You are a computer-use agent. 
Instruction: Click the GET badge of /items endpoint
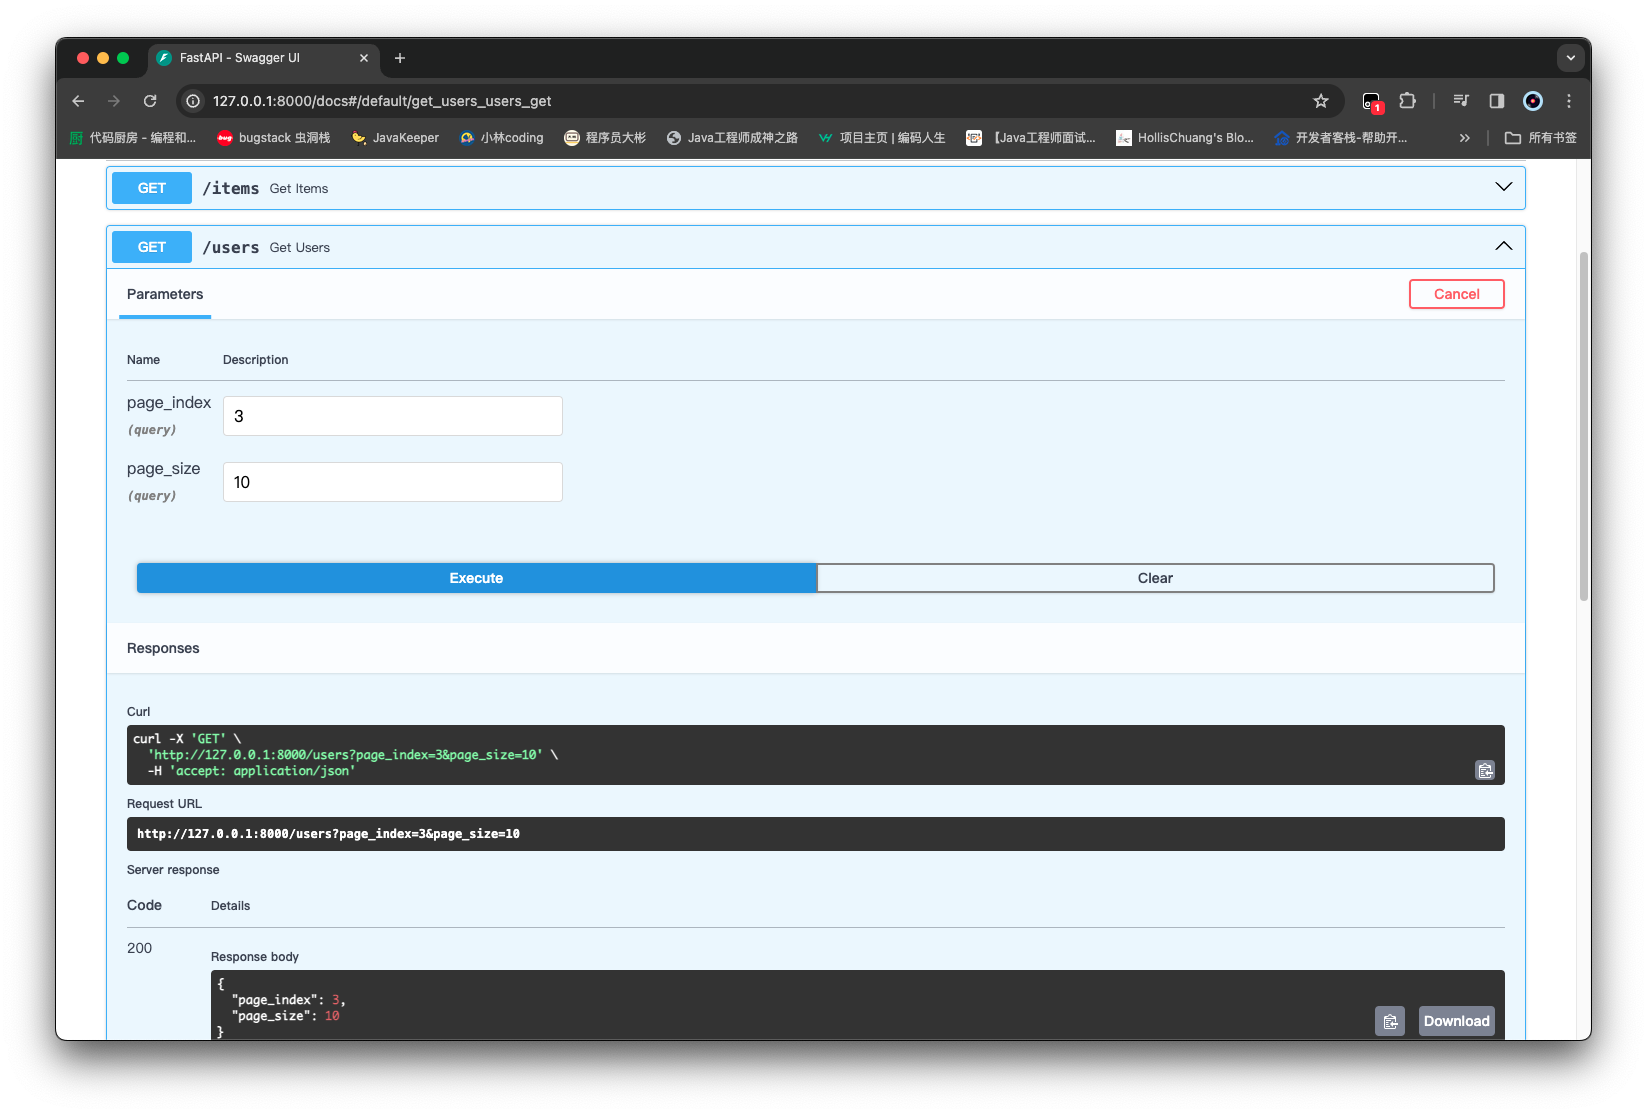[x=152, y=188]
